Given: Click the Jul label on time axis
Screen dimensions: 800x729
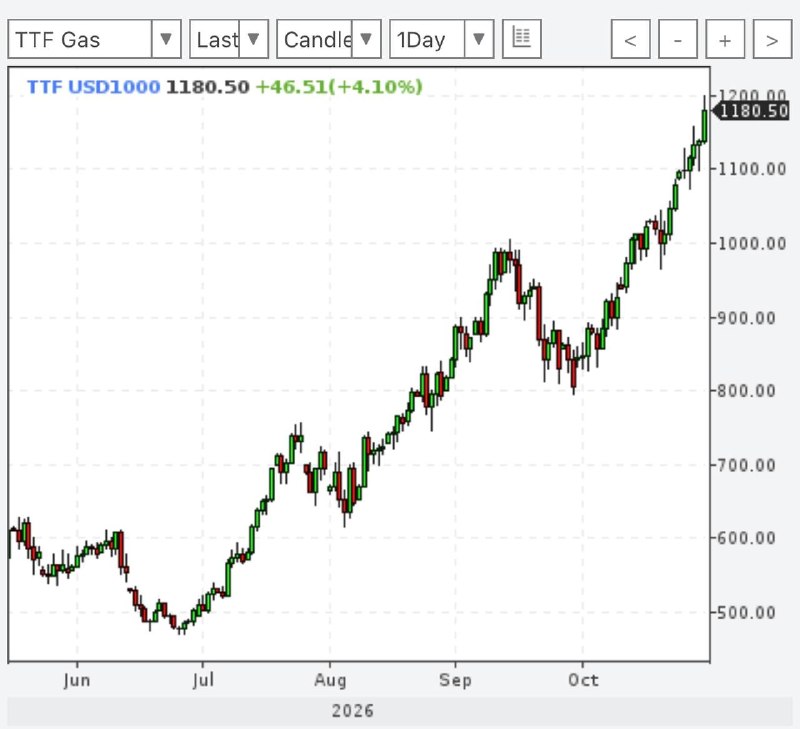Looking at the screenshot, I should (x=203, y=680).
